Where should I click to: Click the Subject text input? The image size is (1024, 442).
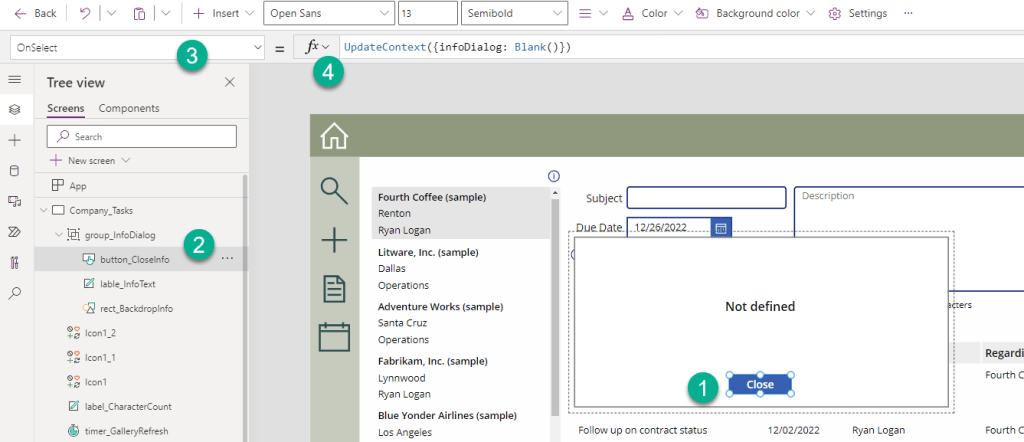tap(707, 198)
